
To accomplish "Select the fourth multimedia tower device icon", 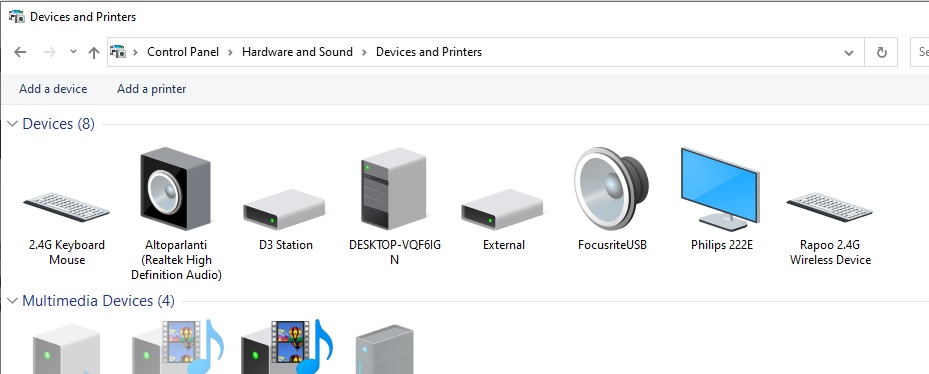I will click(385, 350).
